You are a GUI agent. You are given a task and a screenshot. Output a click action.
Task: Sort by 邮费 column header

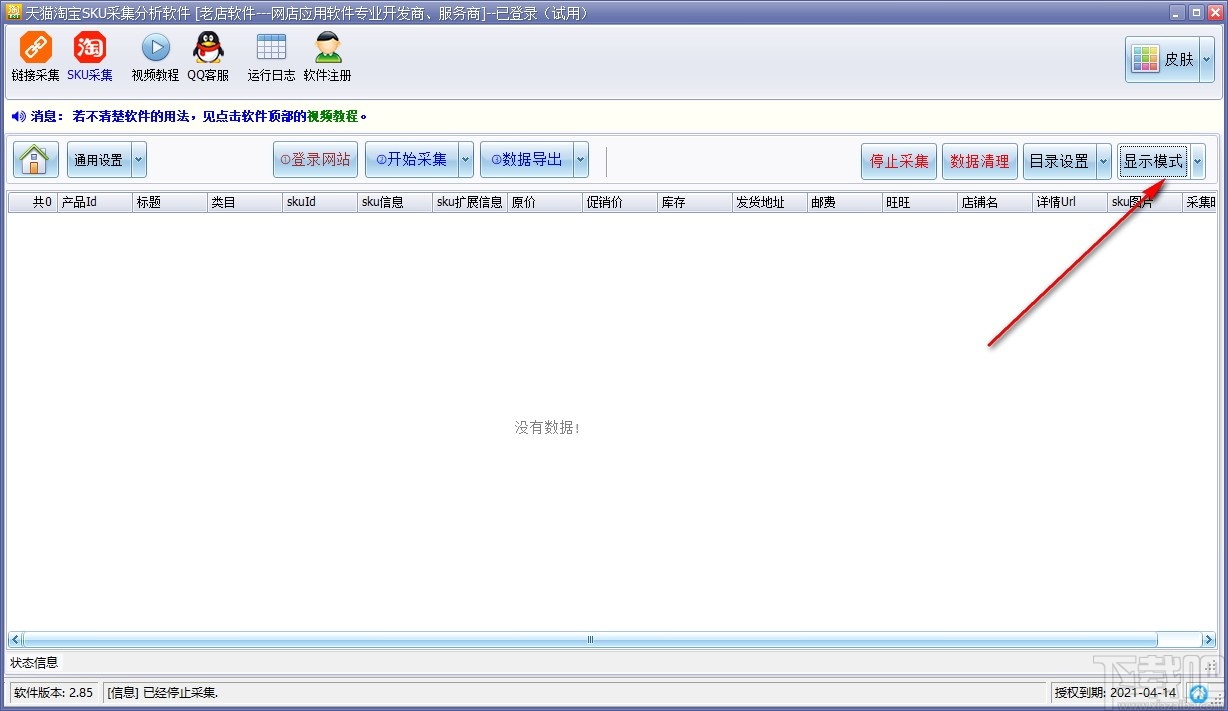click(845, 202)
